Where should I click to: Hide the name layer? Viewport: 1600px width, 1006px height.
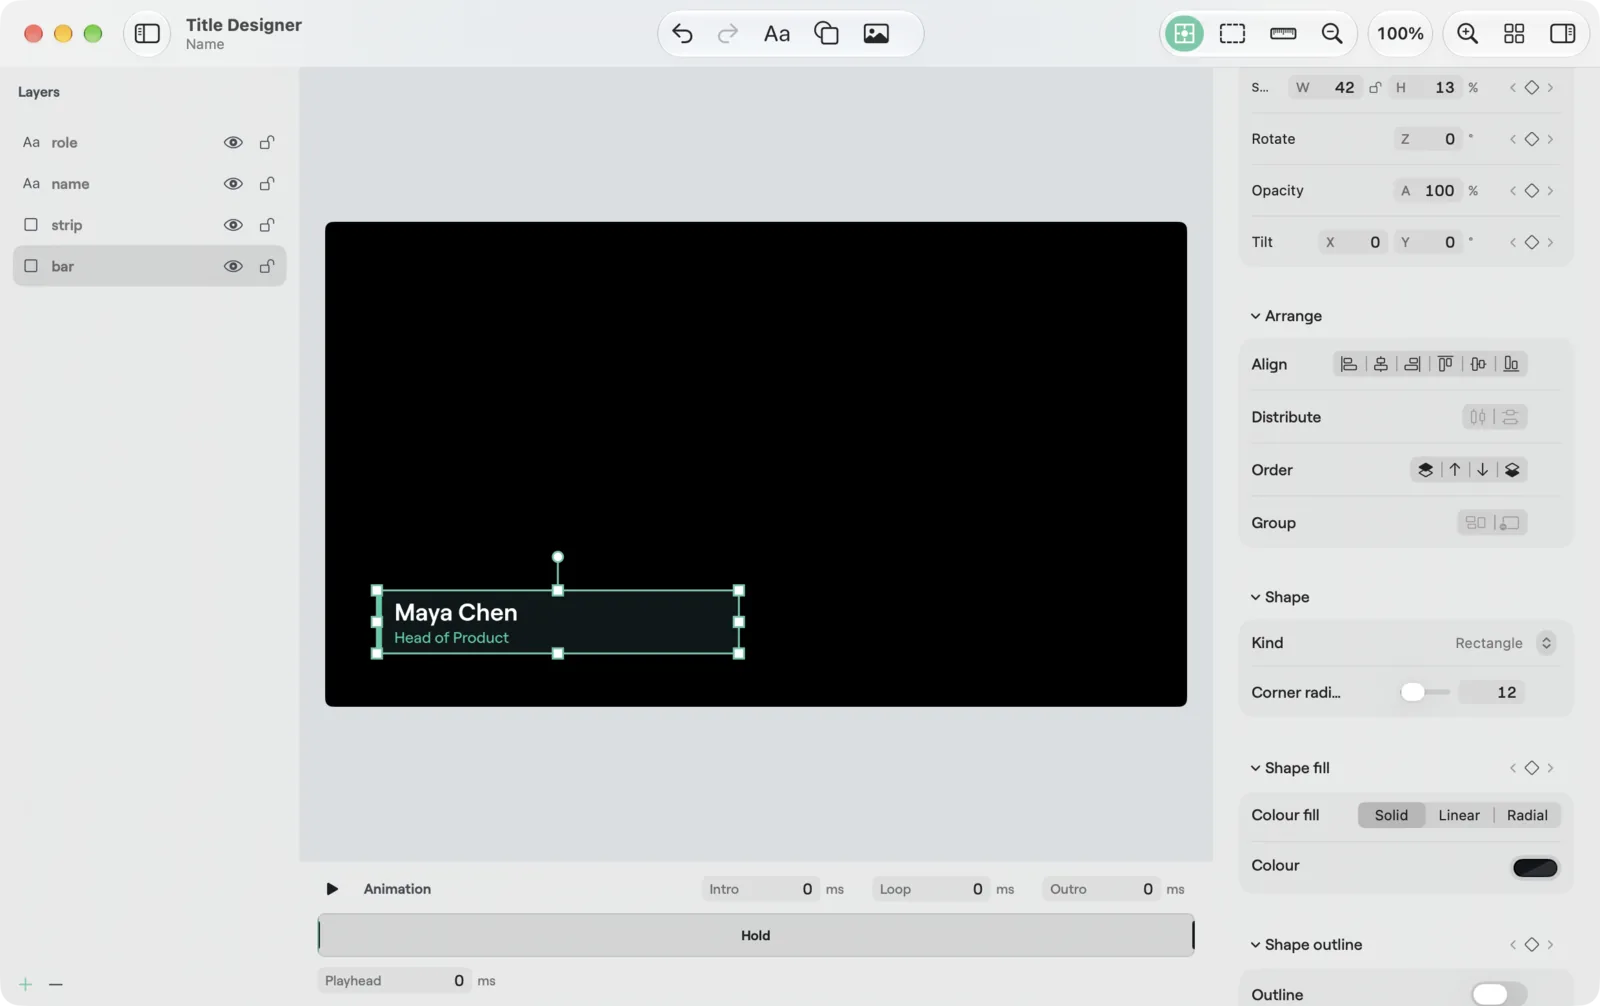pyautogui.click(x=233, y=184)
